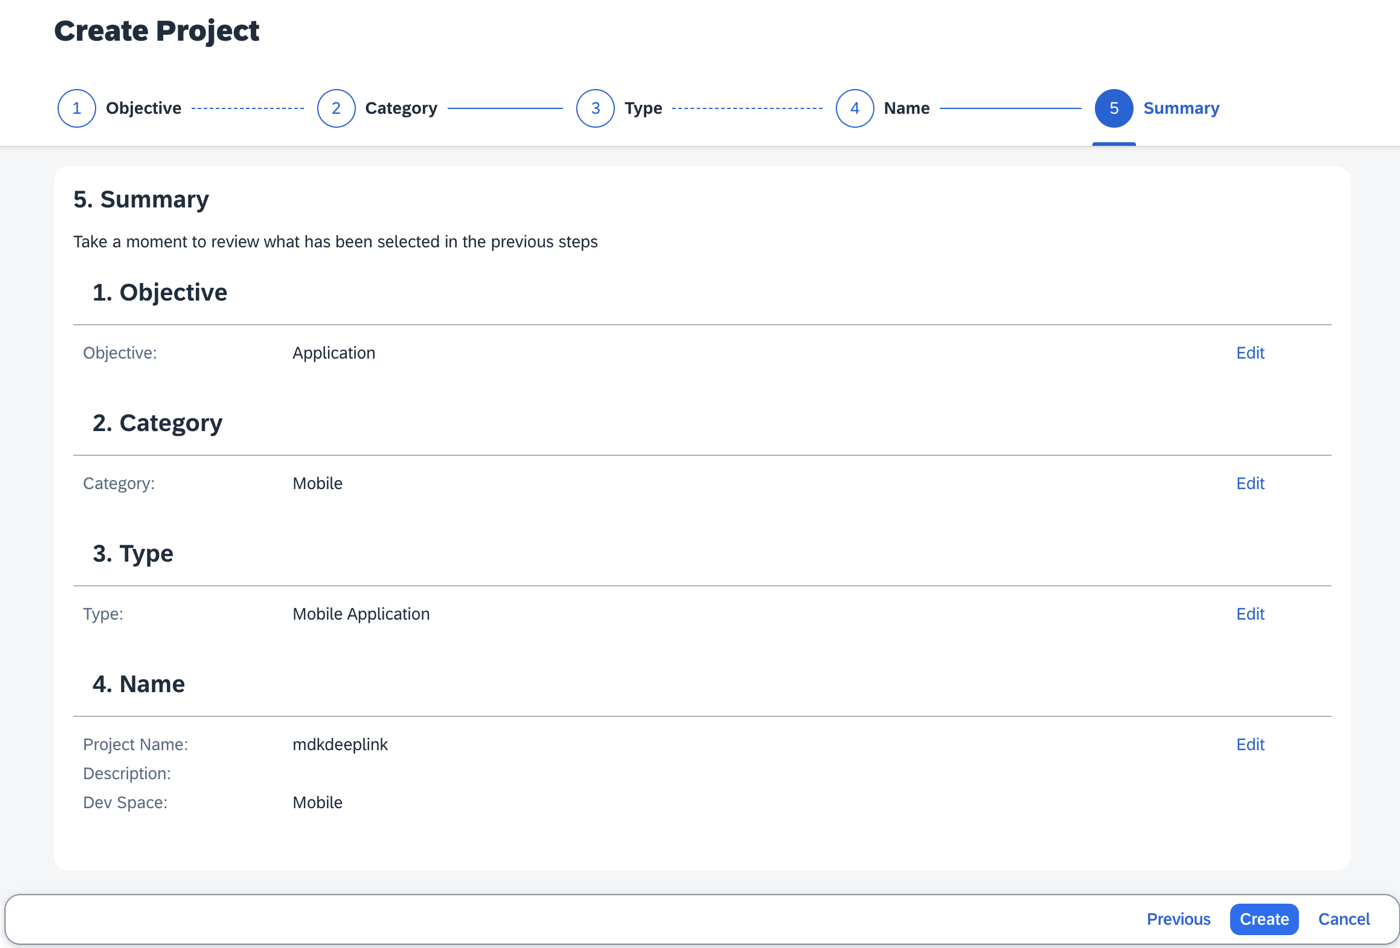1400x948 pixels.
Task: Edit the Project Name section
Action: (x=1250, y=744)
